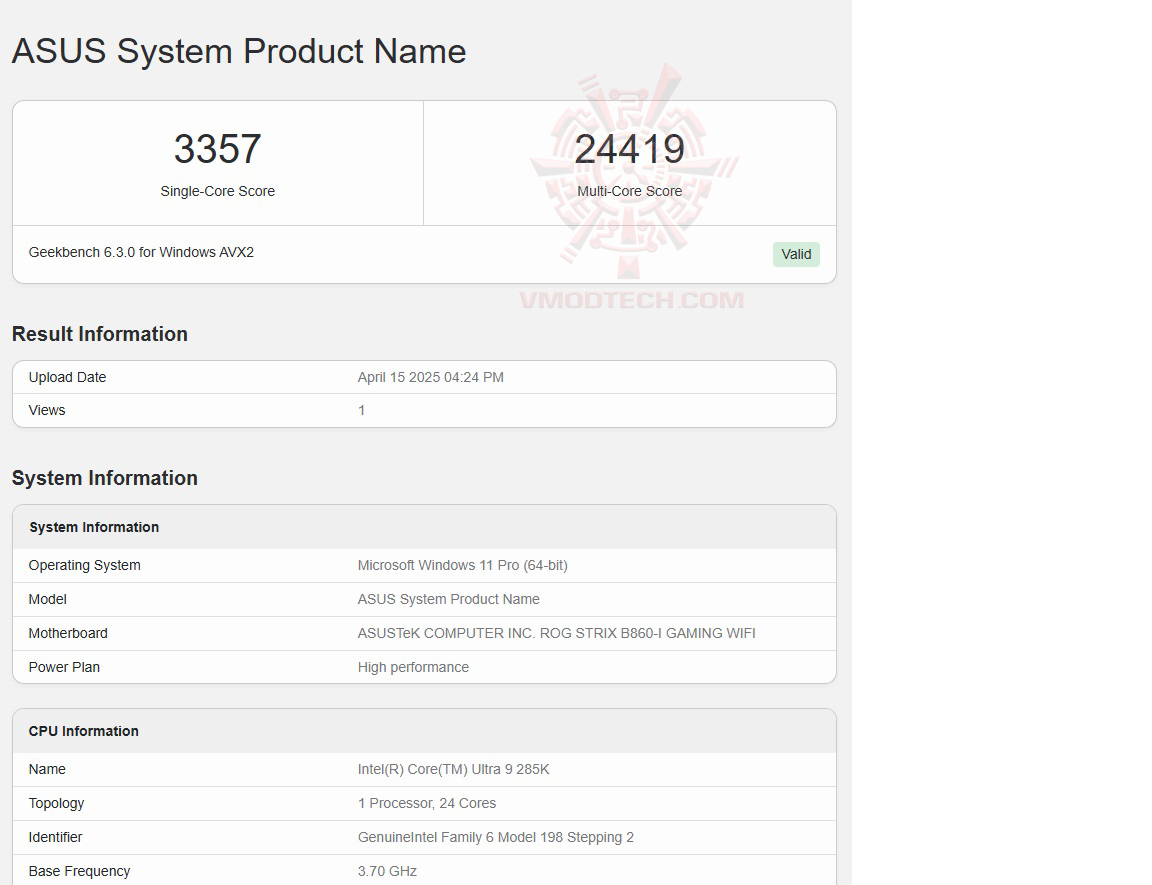Click the Microsoft Windows 11 Pro value
The width and height of the screenshot is (1152, 885).
click(x=463, y=565)
